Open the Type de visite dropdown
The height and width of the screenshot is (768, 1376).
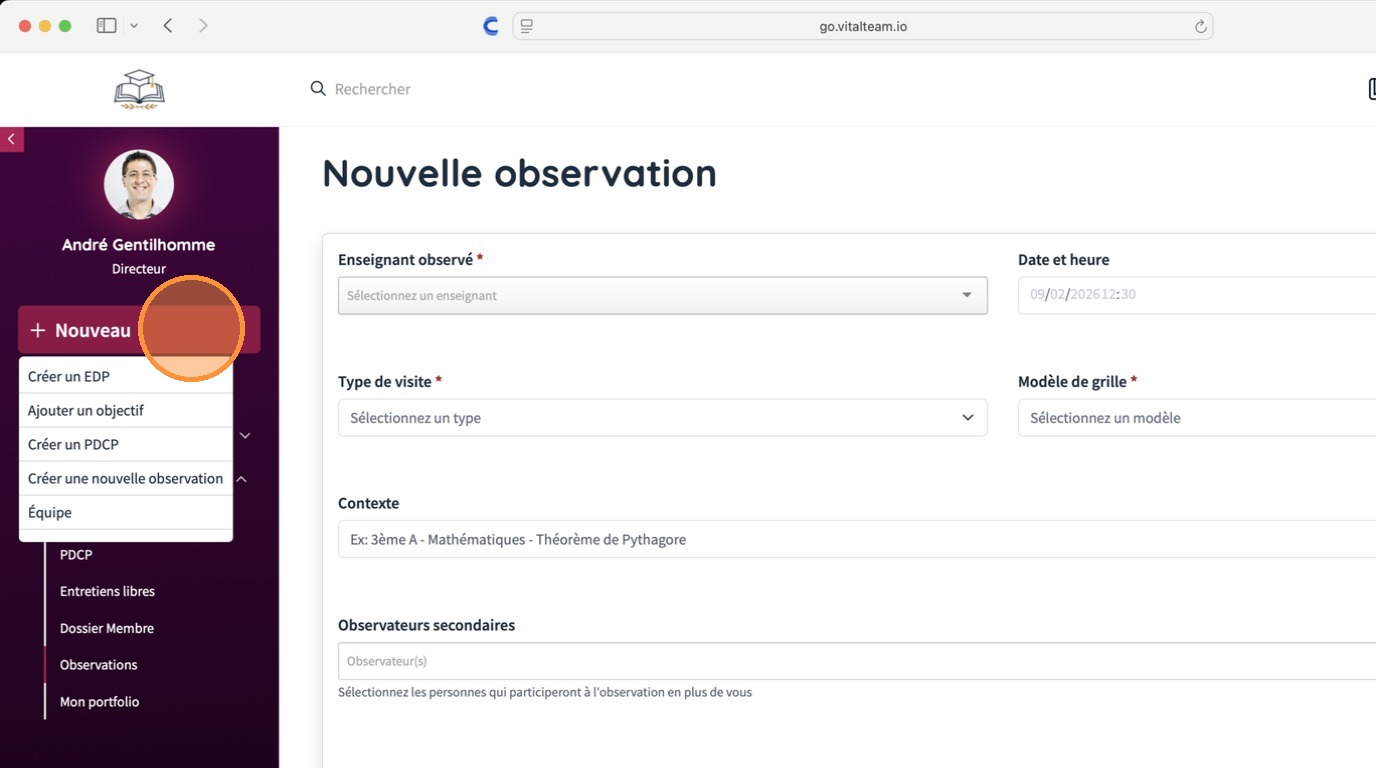pos(662,418)
